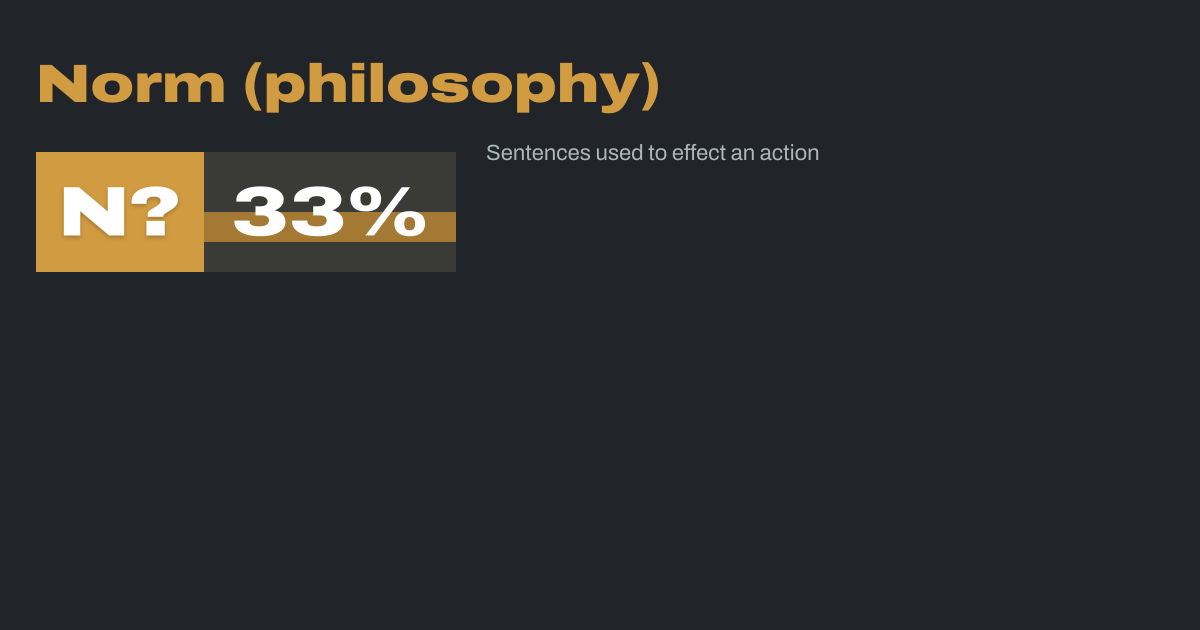Click the question mark in the tile
Screen dimensions: 1200x630
(x=154, y=212)
